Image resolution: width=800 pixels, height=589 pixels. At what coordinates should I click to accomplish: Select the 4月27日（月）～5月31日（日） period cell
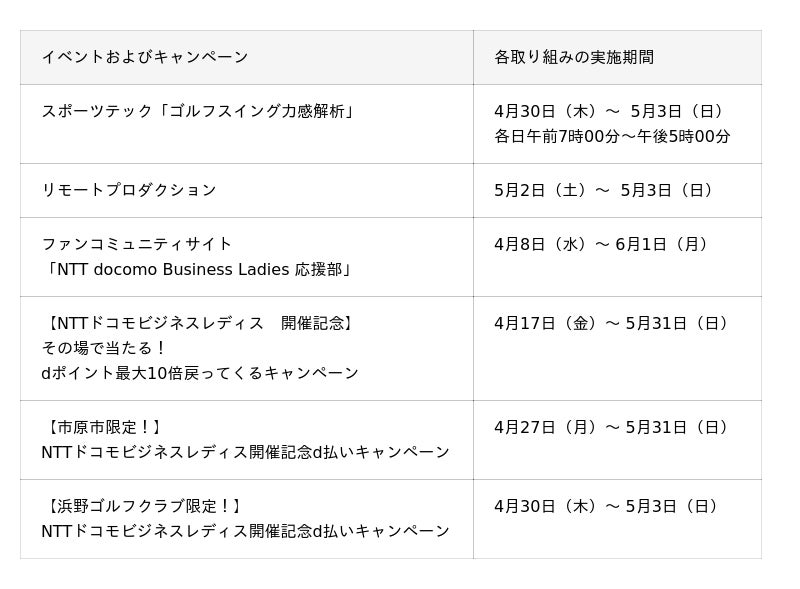(613, 427)
